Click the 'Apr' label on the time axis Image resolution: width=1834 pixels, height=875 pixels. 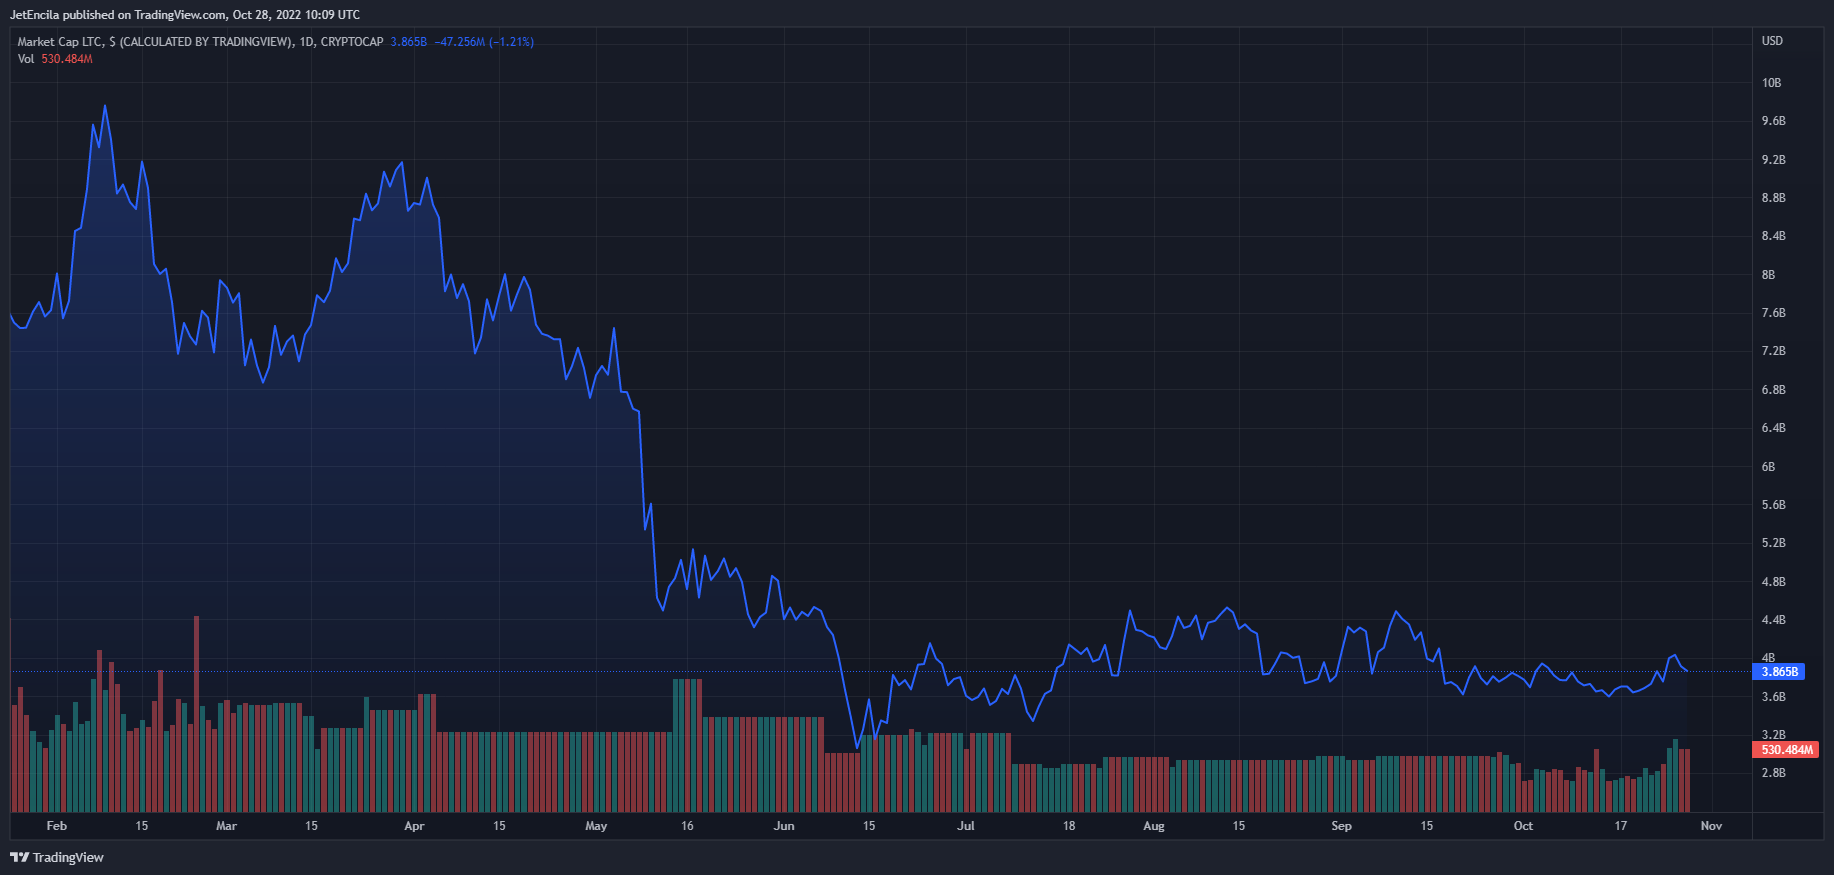pyautogui.click(x=414, y=826)
